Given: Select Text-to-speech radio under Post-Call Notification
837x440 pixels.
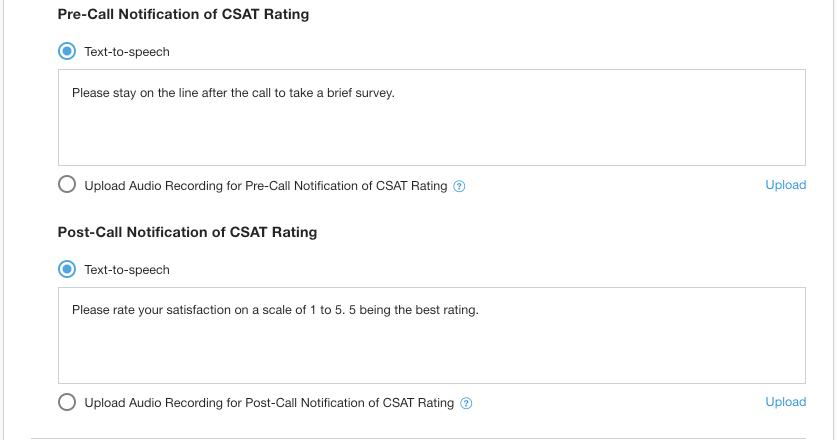Looking at the screenshot, I should 67,269.
